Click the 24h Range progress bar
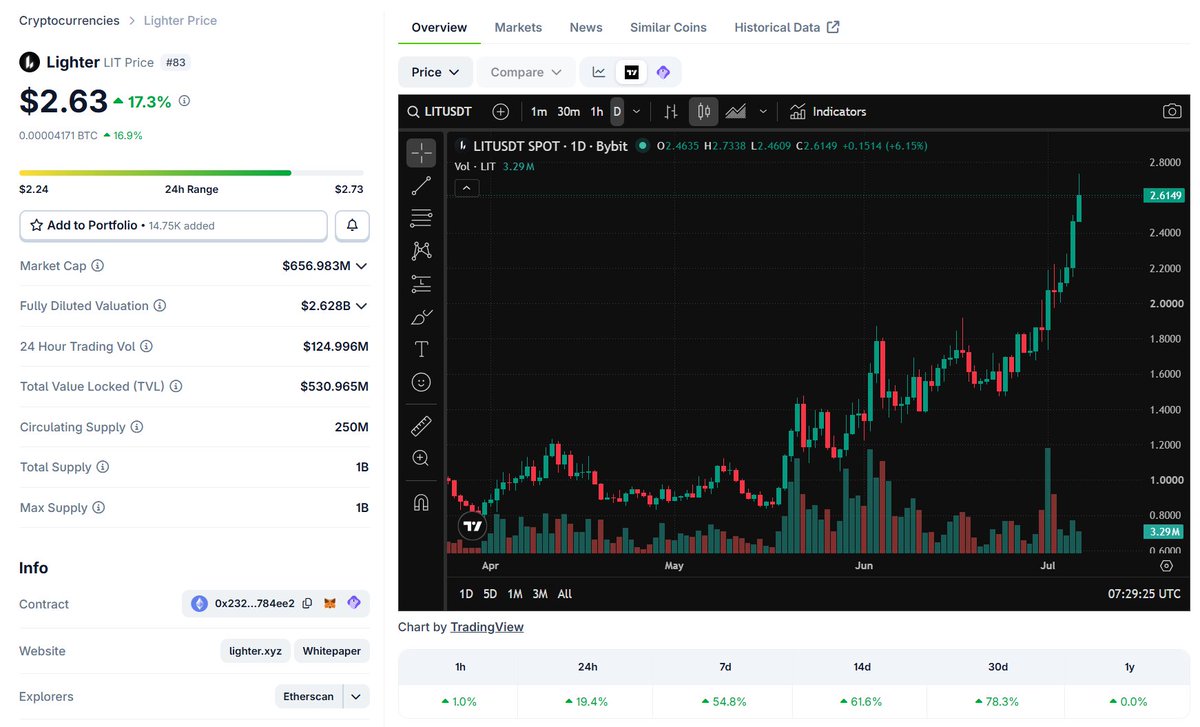This screenshot has width=1200, height=727. (191, 173)
